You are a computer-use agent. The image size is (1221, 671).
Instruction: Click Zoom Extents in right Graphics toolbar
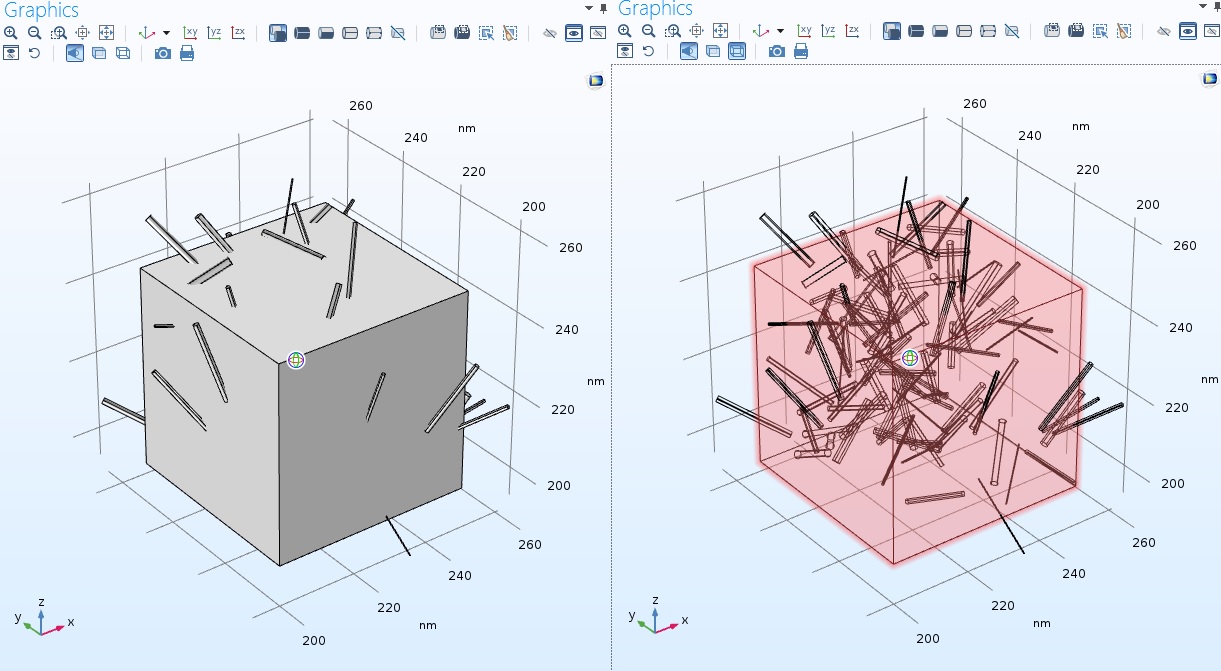click(721, 33)
